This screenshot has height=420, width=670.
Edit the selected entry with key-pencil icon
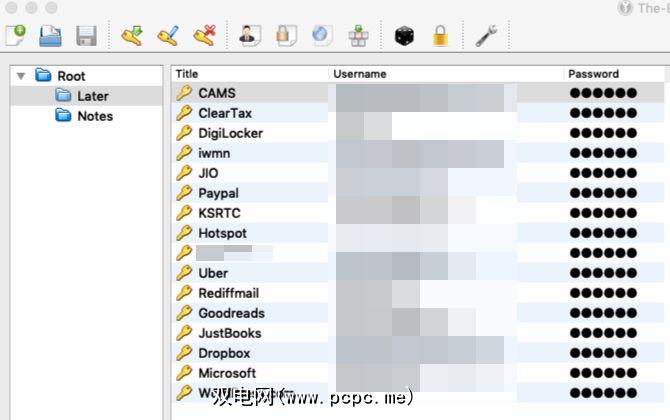(x=168, y=35)
